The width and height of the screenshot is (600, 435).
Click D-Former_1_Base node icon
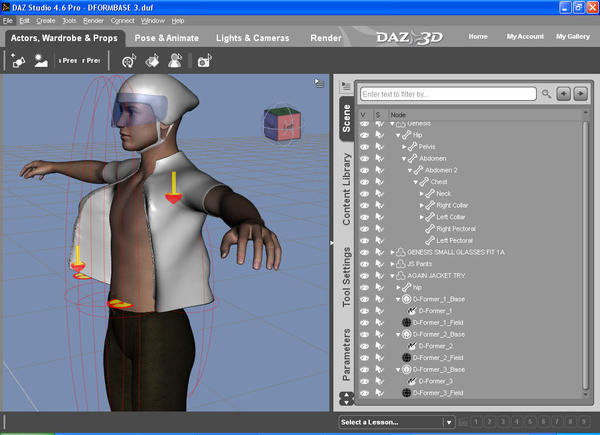(407, 299)
